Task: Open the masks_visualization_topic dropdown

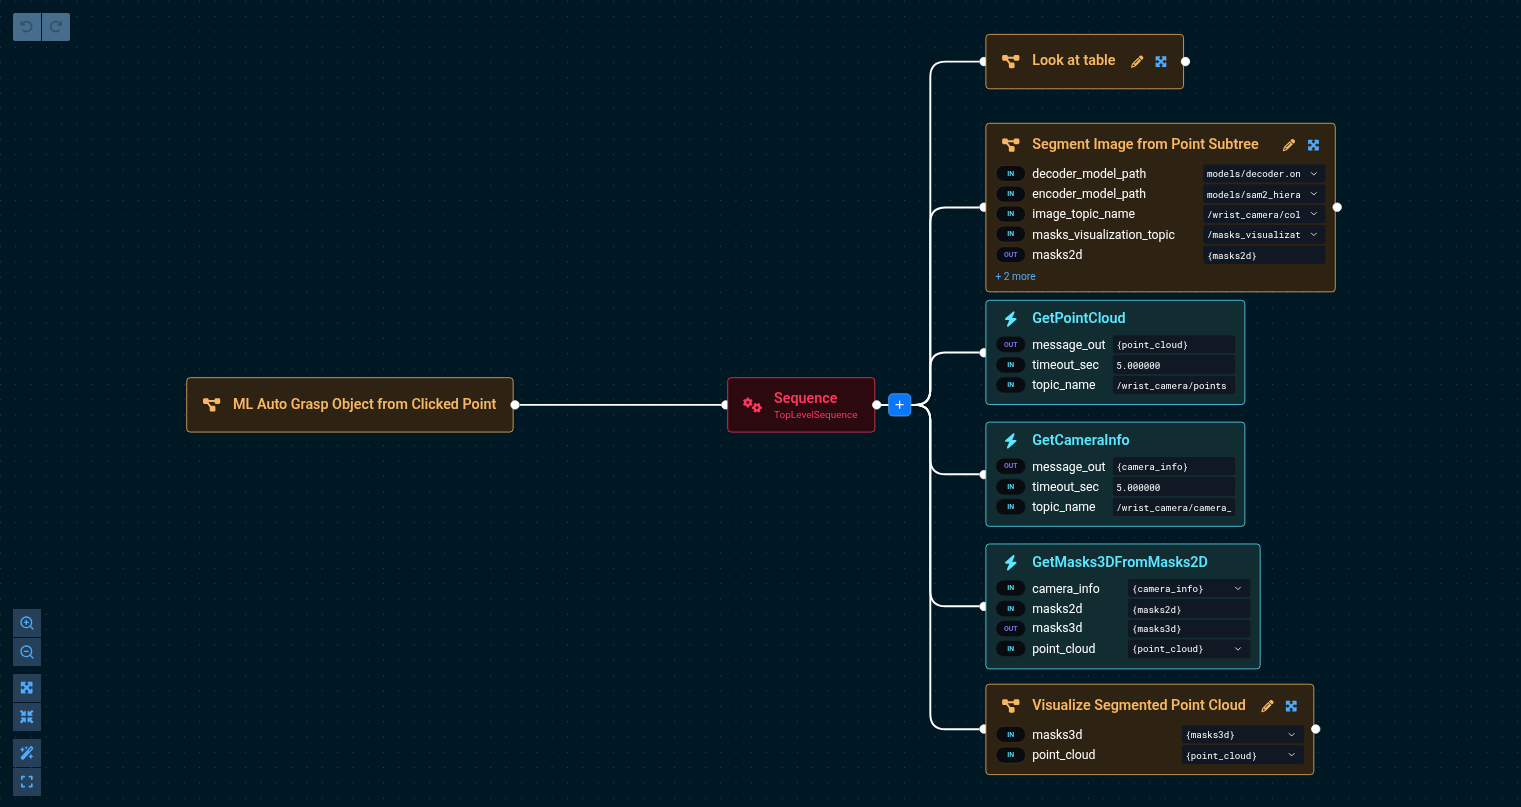Action: click(x=1264, y=235)
